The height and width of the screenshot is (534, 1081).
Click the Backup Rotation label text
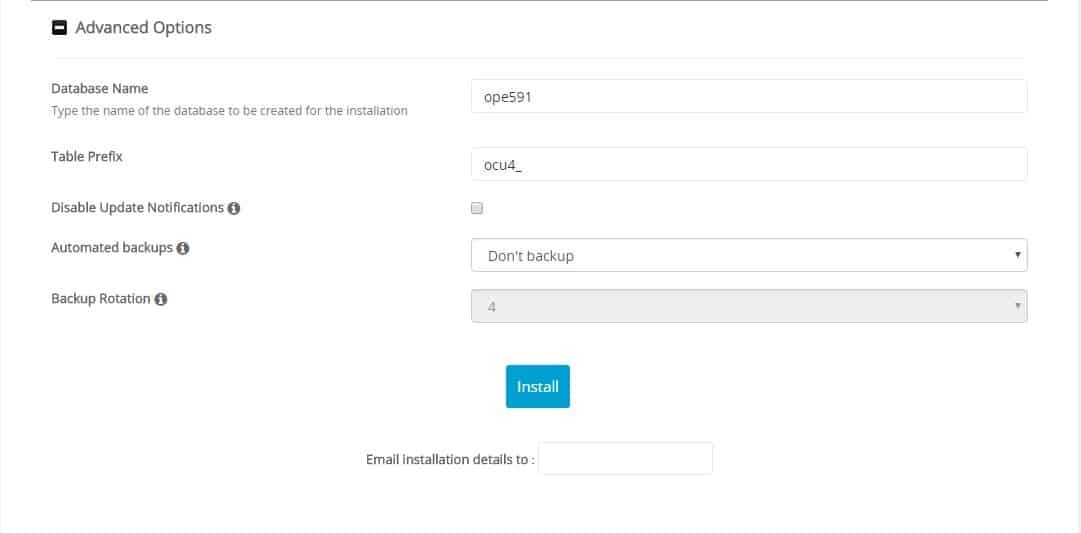101,299
